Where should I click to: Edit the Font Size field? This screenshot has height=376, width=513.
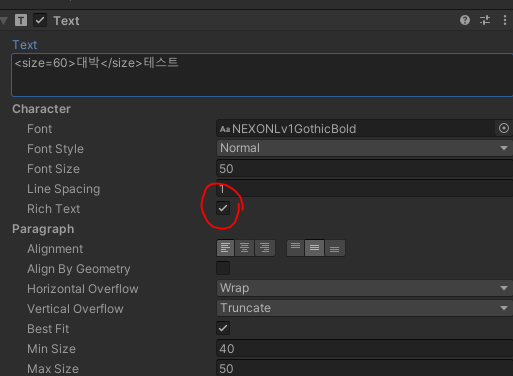365,169
